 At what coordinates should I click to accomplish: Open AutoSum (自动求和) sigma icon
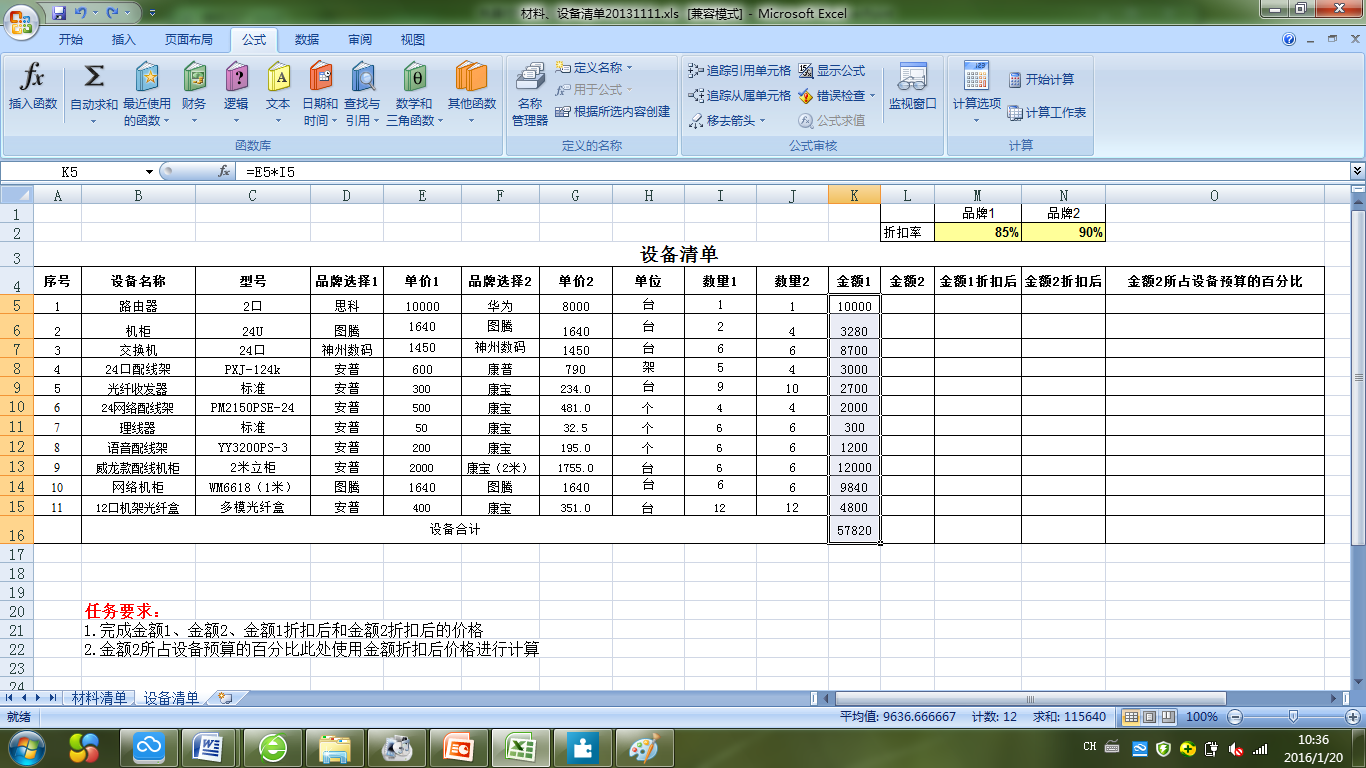[x=93, y=77]
